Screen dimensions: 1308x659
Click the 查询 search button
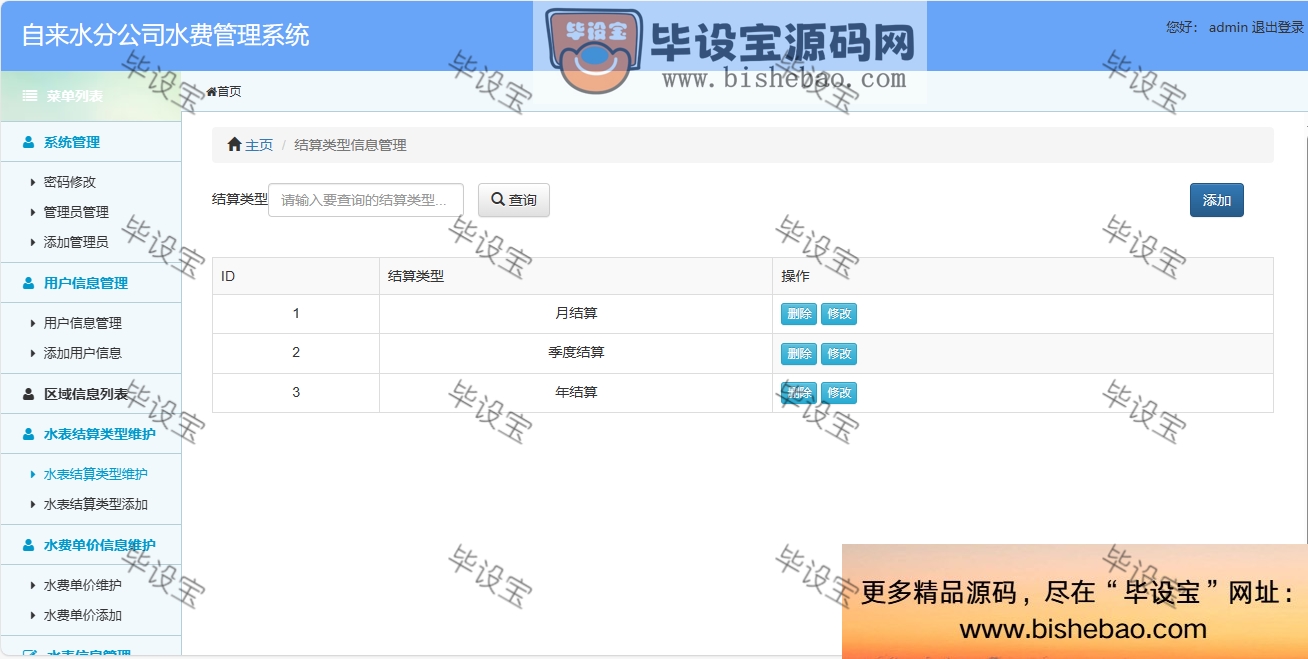pos(514,200)
